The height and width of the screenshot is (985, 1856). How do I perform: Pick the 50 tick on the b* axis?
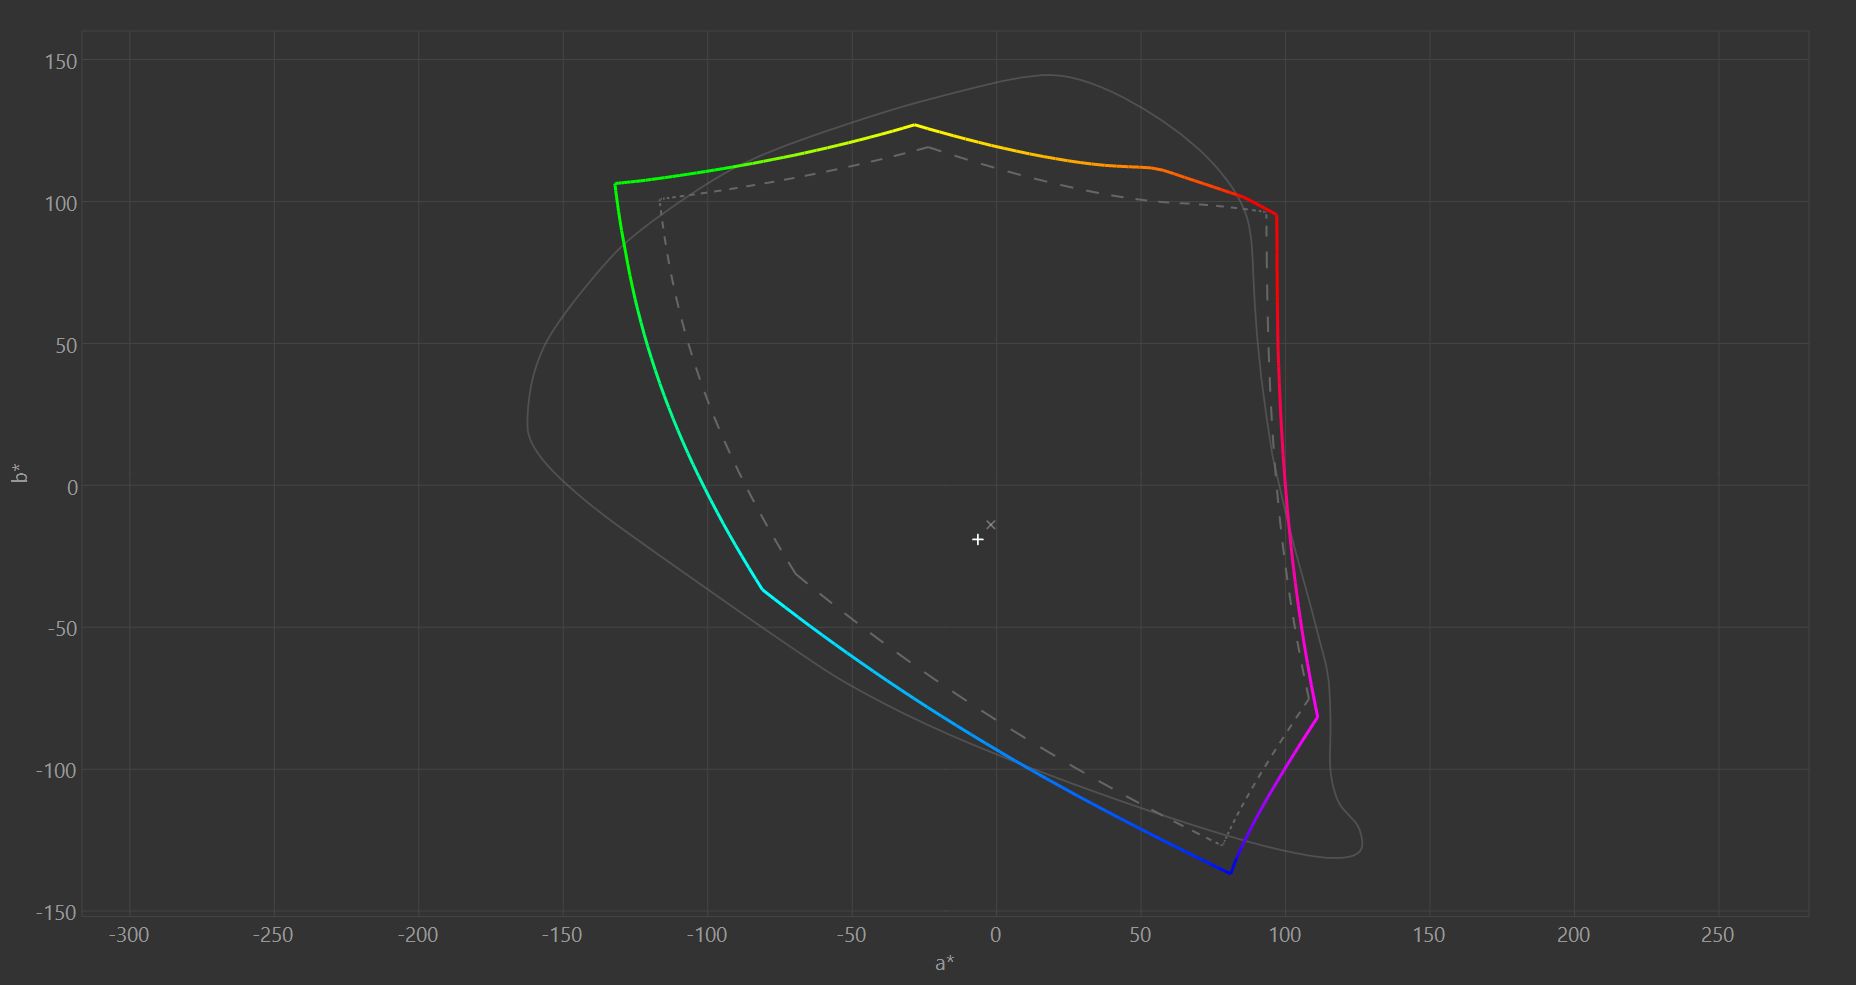[66, 345]
